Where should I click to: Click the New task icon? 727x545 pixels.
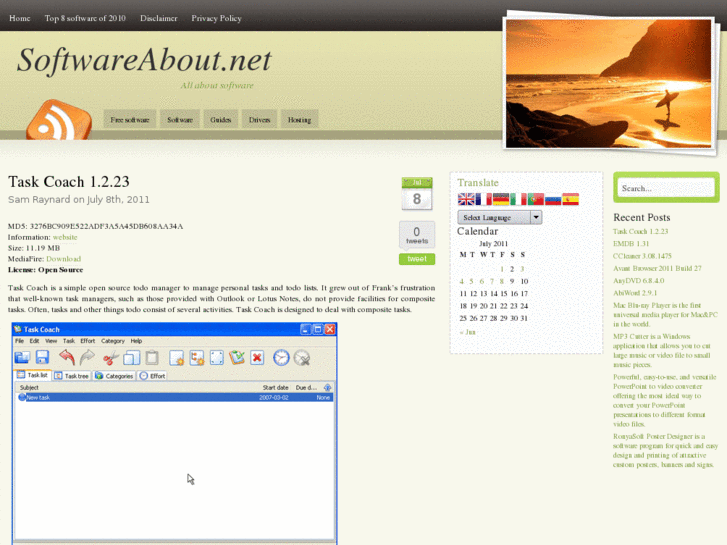coord(176,358)
